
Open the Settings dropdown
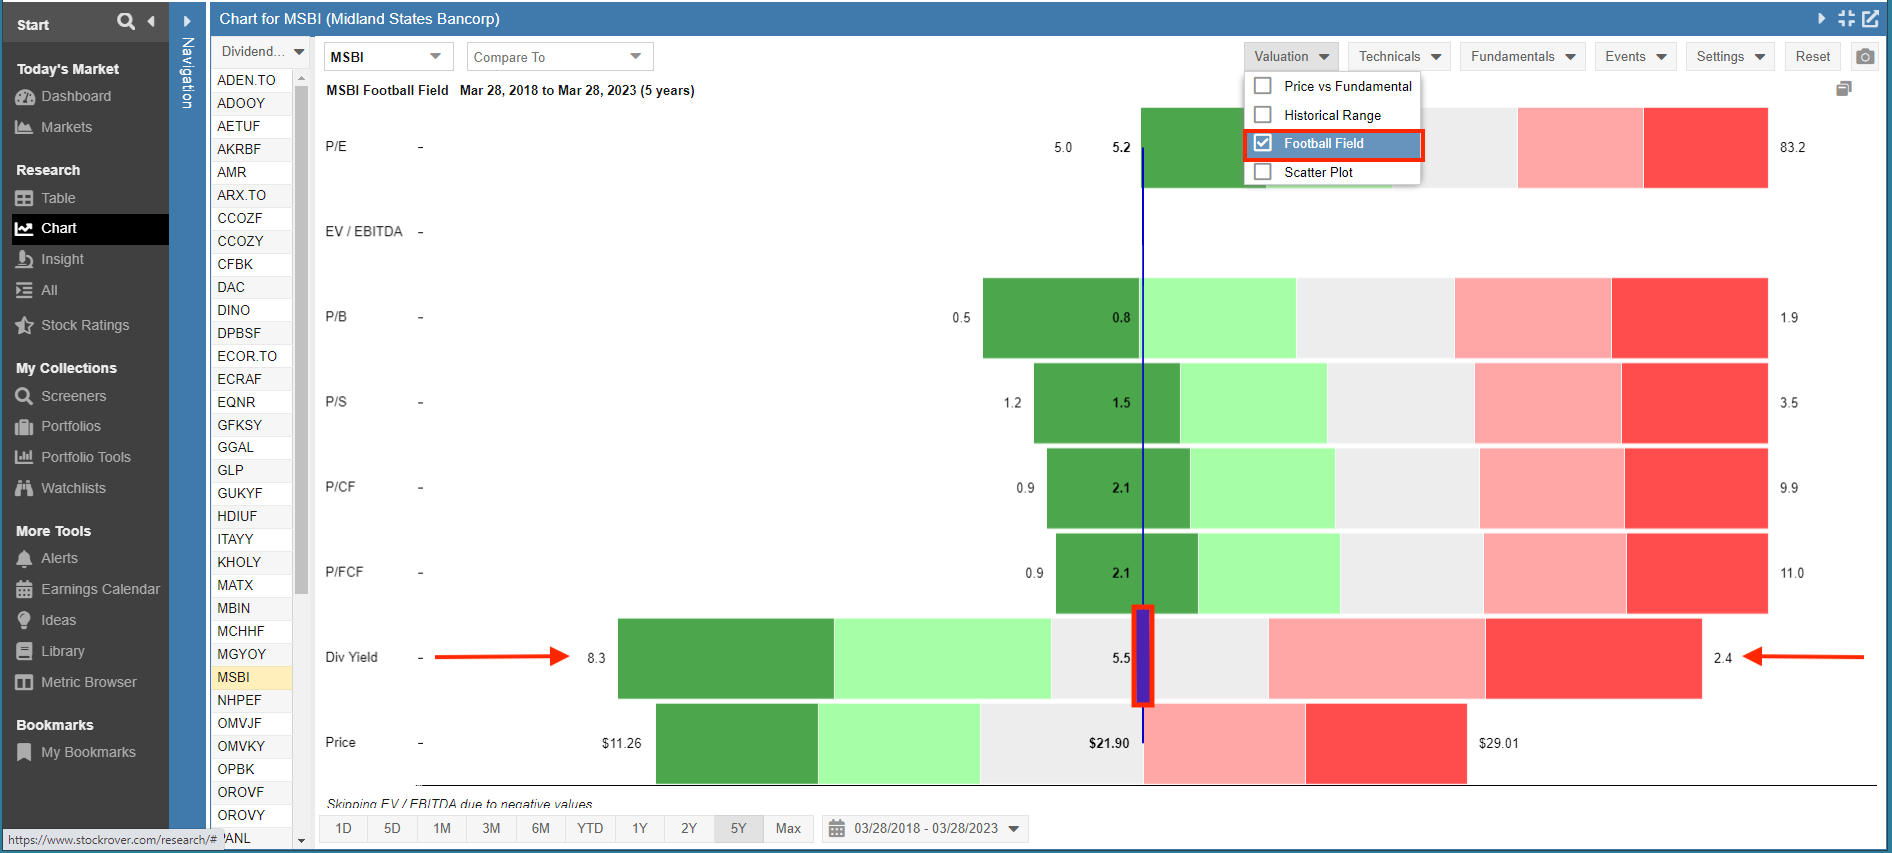pos(1730,57)
